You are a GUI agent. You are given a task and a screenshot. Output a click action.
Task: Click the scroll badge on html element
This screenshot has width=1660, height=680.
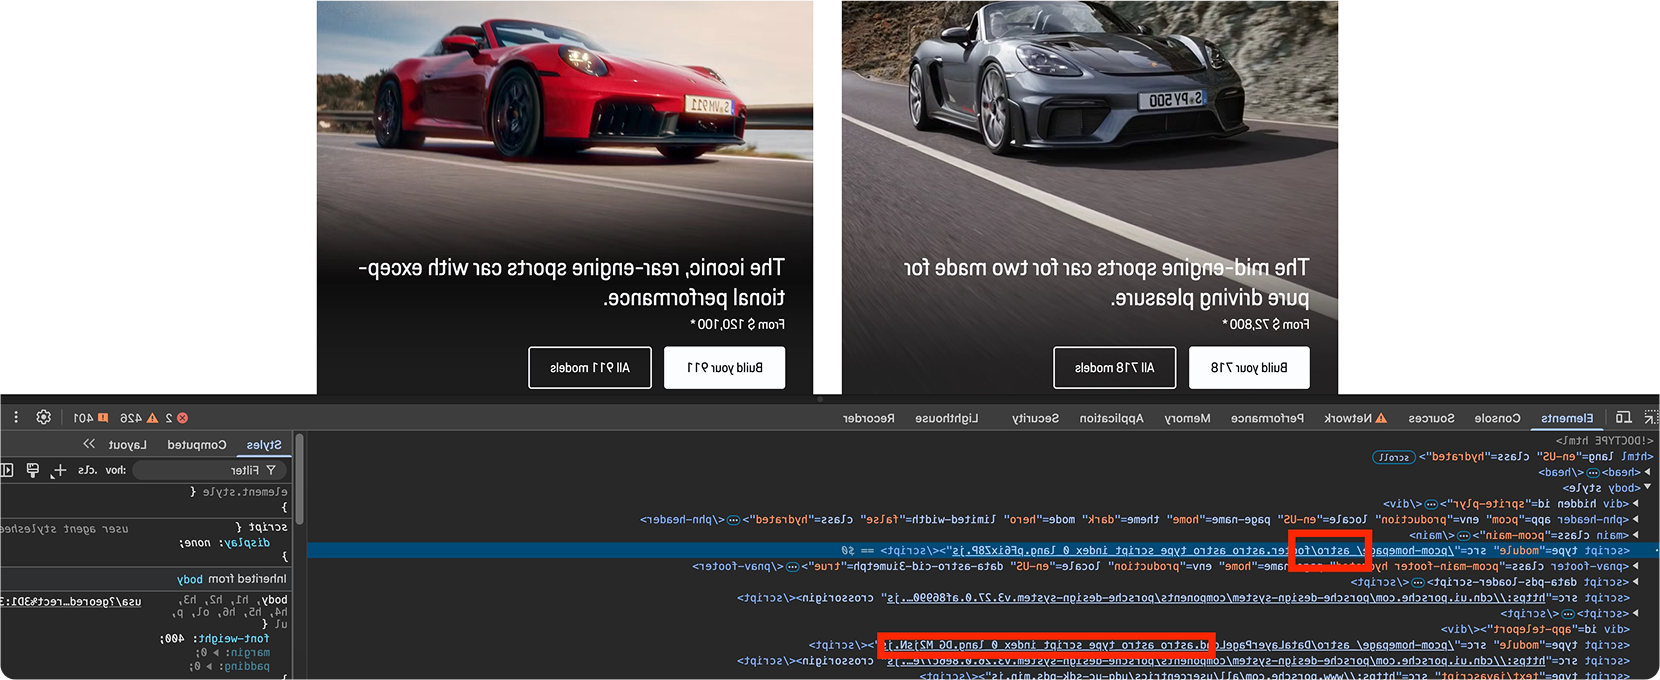click(x=1394, y=457)
